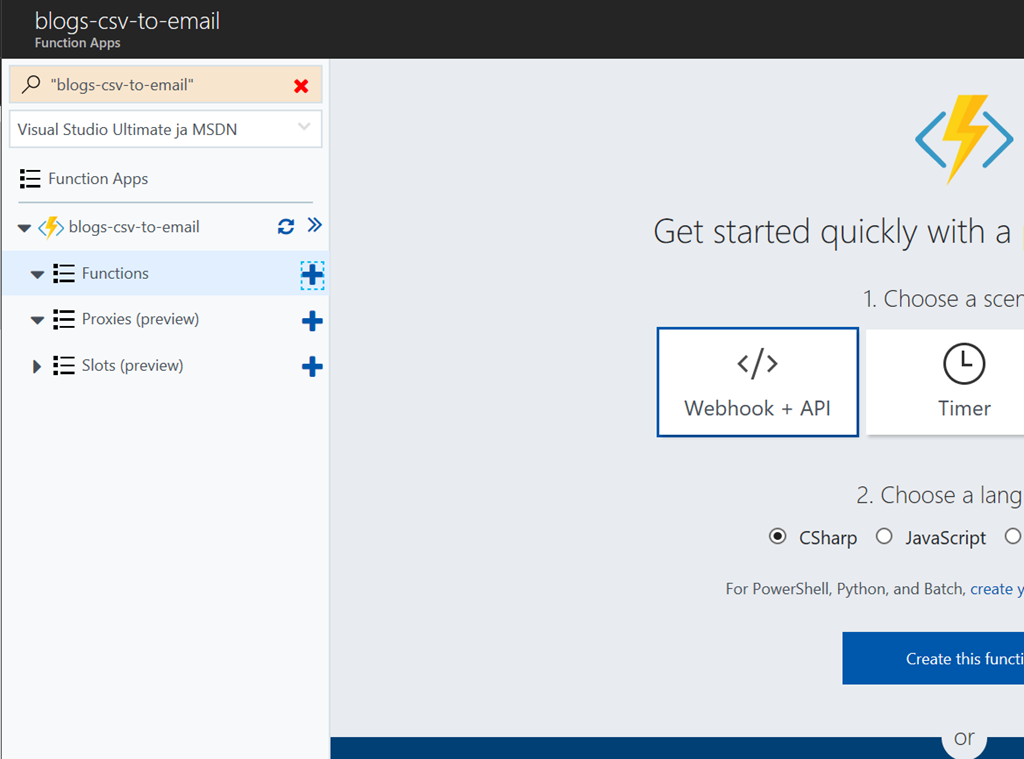Click the red X to clear search
1024x759 pixels.
point(301,86)
